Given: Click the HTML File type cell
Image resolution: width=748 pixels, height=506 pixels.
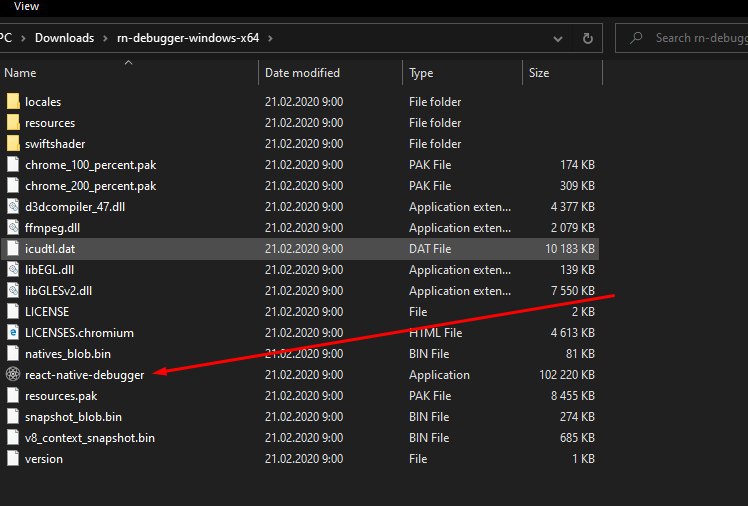Looking at the screenshot, I should 436,332.
